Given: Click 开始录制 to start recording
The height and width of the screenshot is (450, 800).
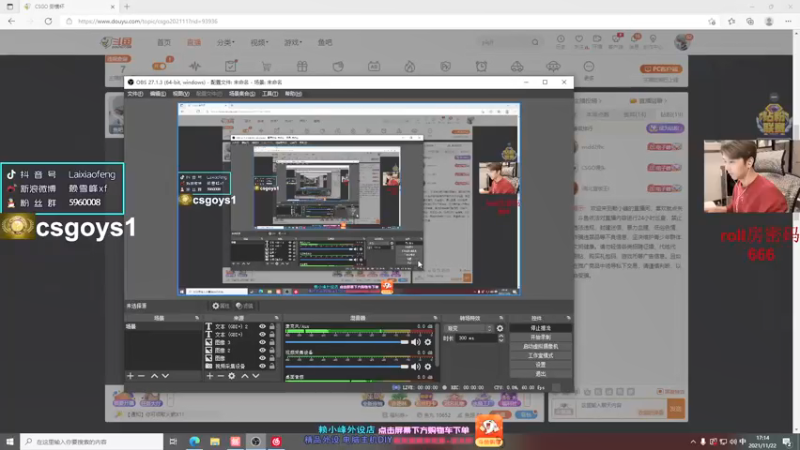Looking at the screenshot, I should tap(540, 337).
